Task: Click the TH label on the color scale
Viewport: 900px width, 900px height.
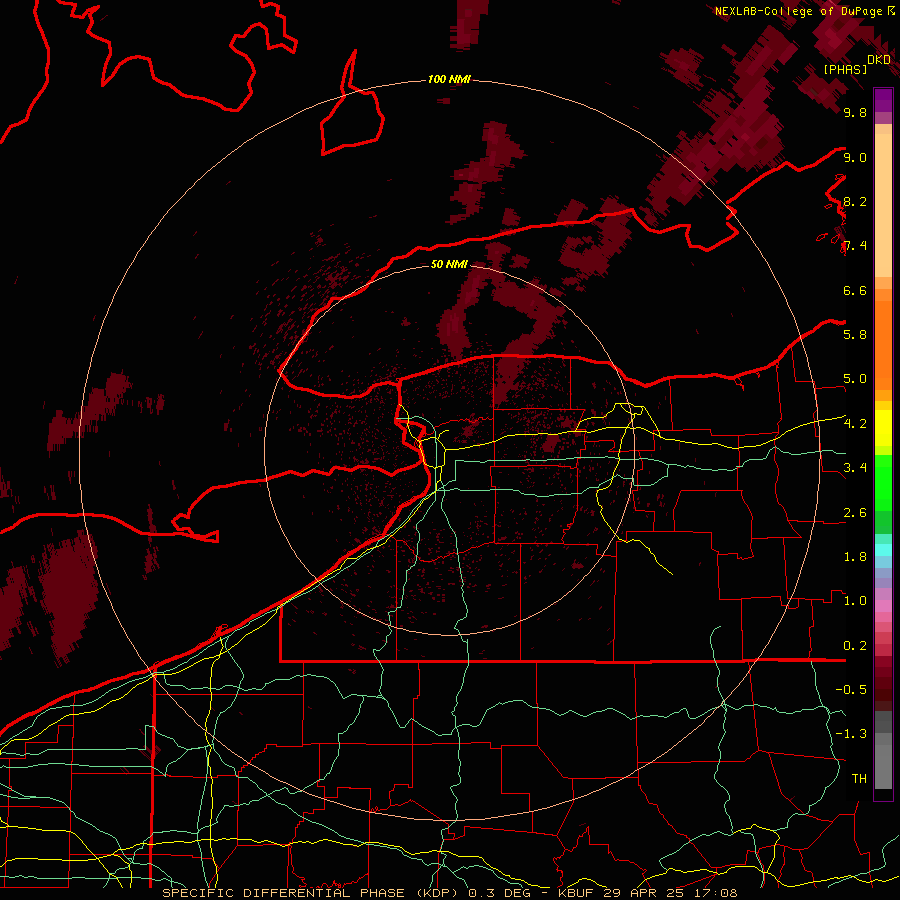Action: pos(859,779)
